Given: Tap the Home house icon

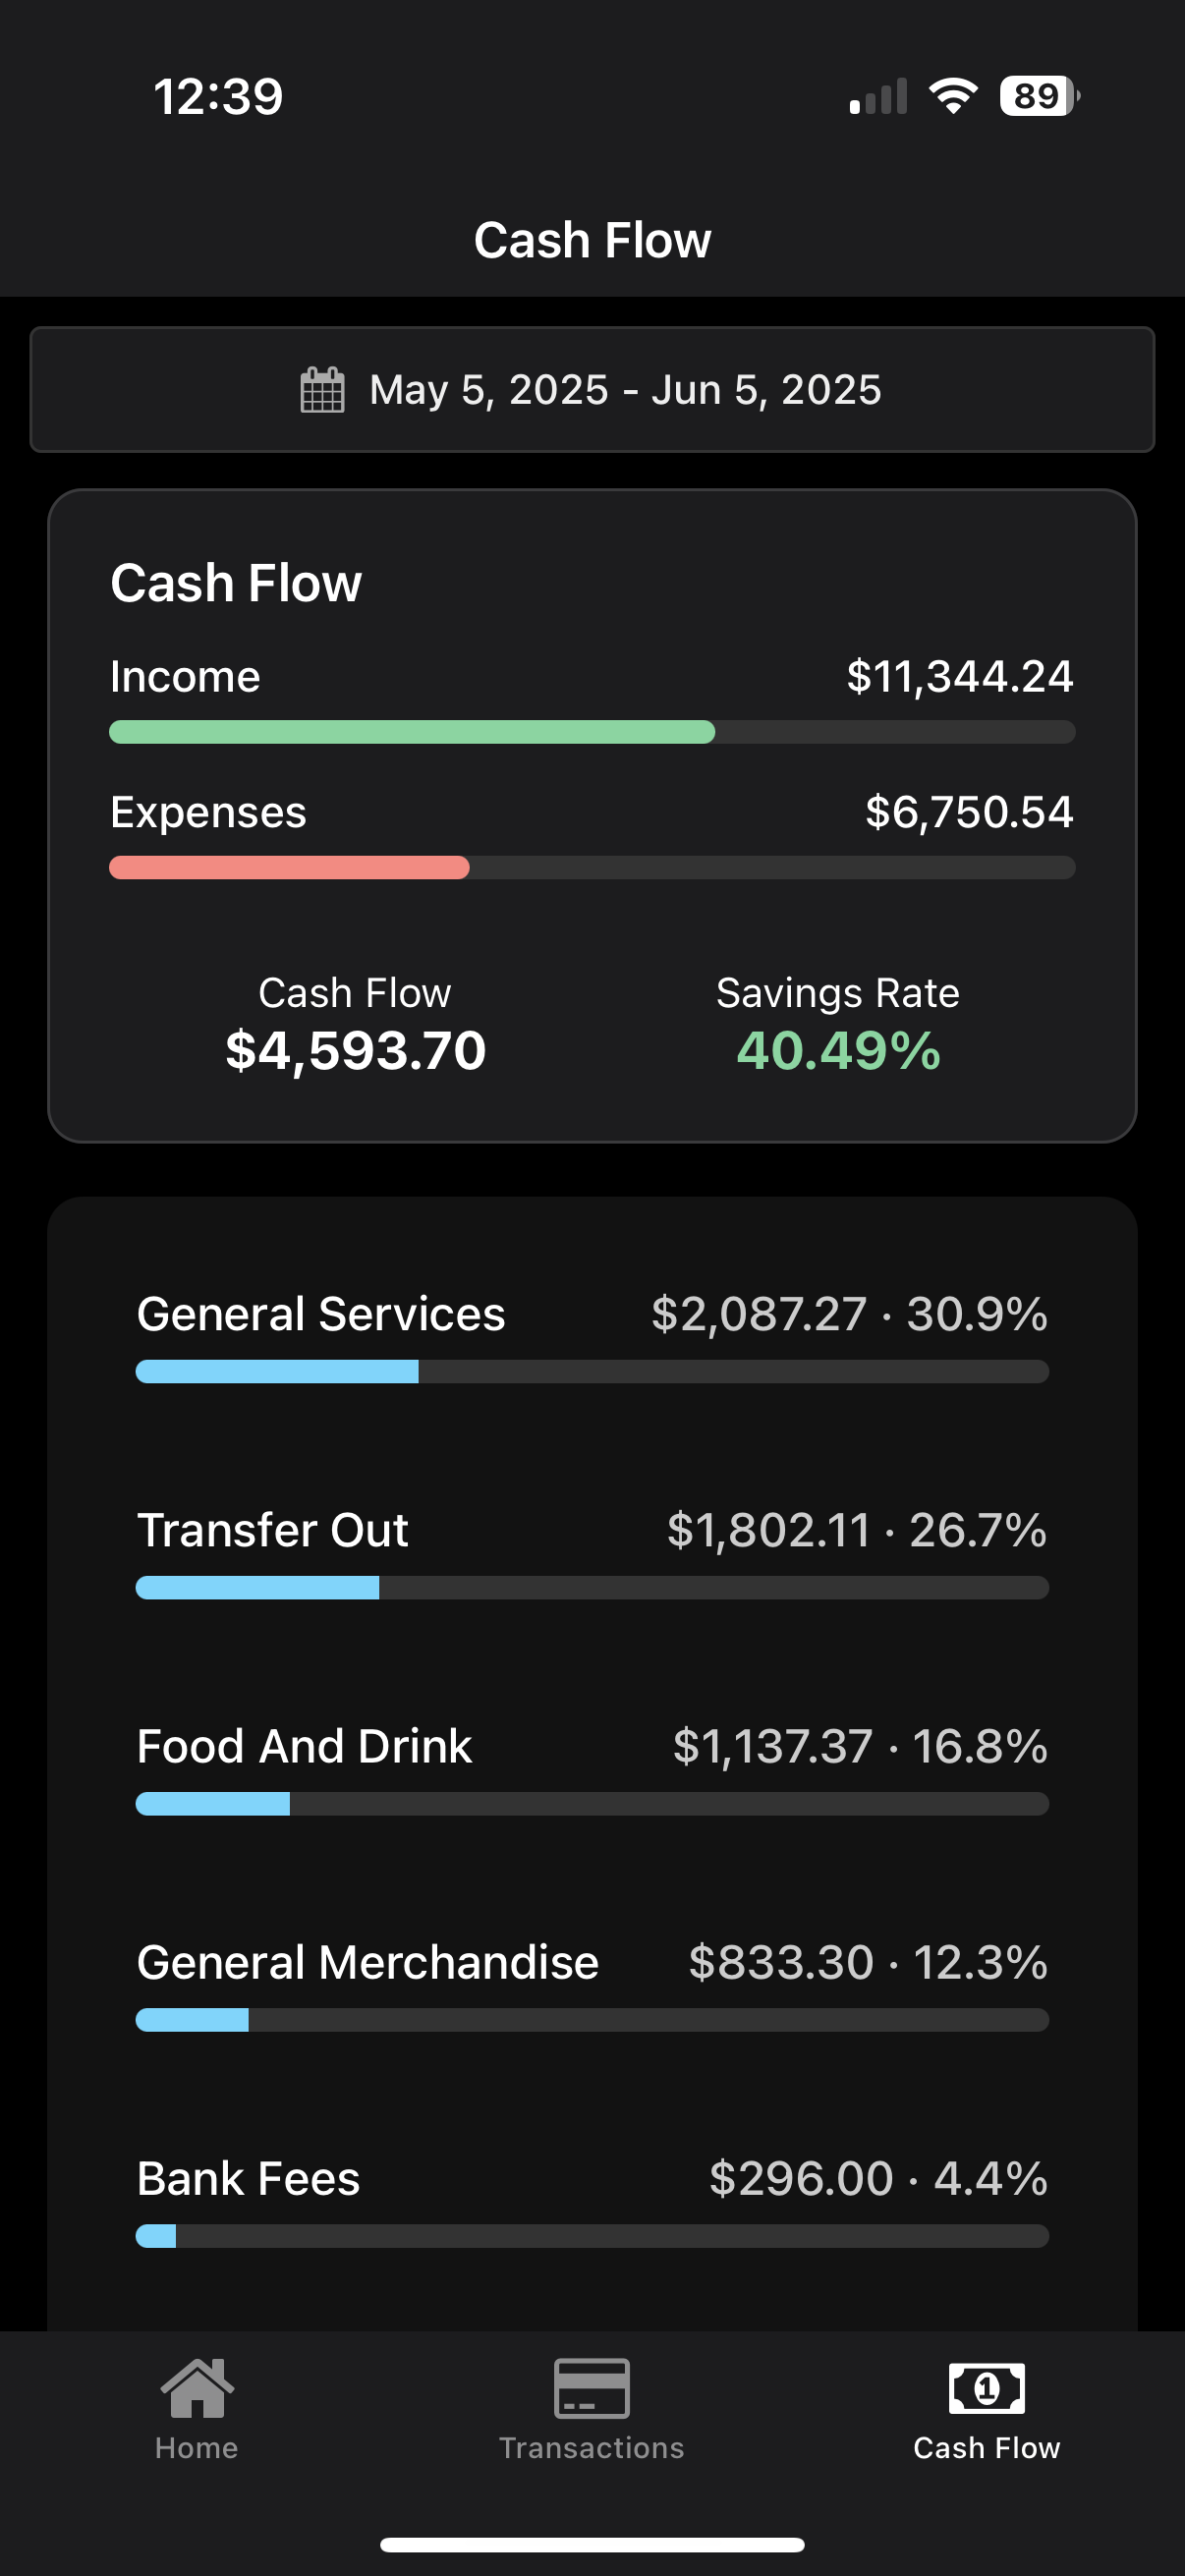Looking at the screenshot, I should 197,2388.
